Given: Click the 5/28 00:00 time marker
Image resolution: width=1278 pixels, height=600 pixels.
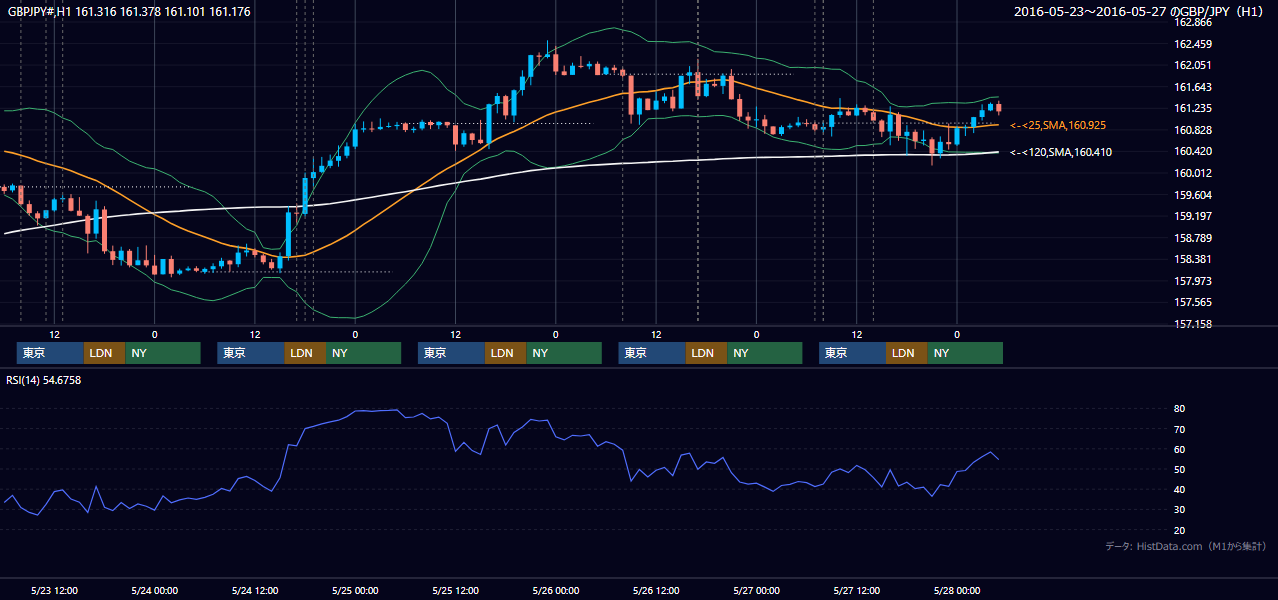Looking at the screenshot, I should pyautogui.click(x=956, y=590).
